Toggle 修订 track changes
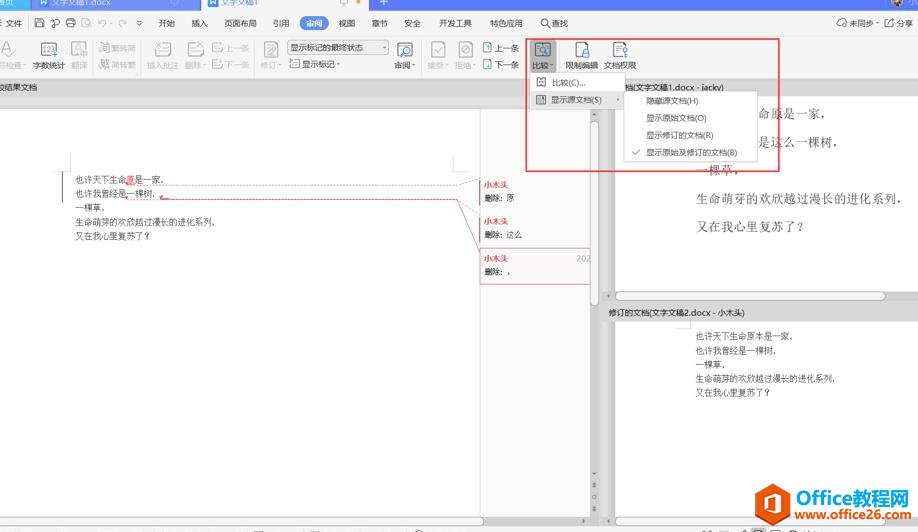Image resolution: width=918 pixels, height=532 pixels. (x=270, y=56)
